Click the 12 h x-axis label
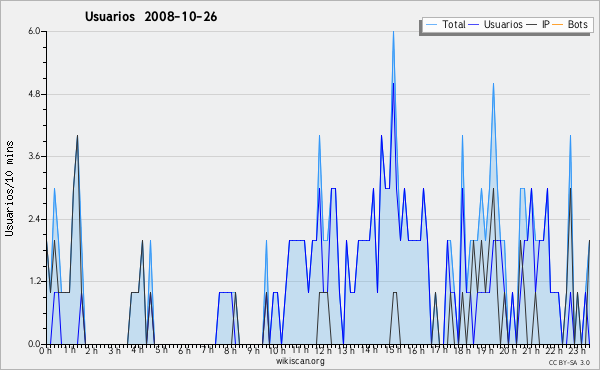Screen dimensions: 600x370 tap(323, 350)
